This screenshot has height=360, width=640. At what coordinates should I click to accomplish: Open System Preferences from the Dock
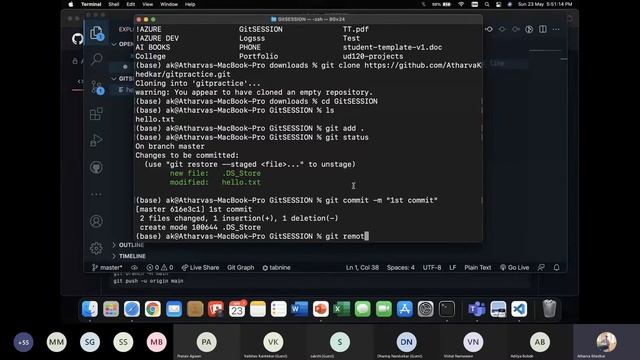coord(426,309)
